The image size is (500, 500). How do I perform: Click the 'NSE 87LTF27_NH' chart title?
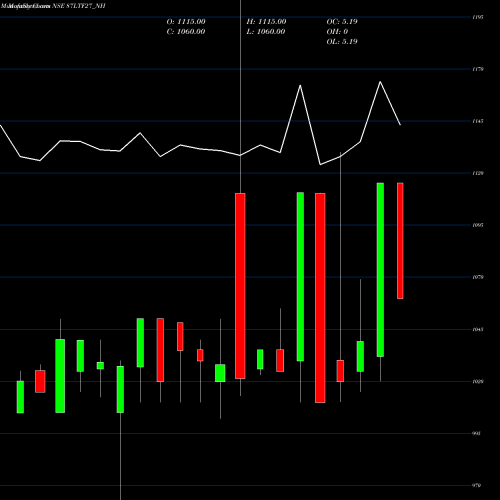pos(79,6)
